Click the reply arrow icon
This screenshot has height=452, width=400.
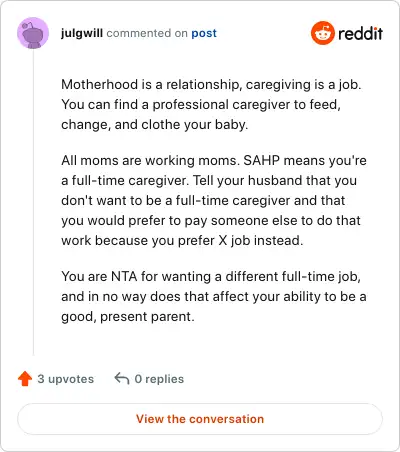[x=122, y=379]
